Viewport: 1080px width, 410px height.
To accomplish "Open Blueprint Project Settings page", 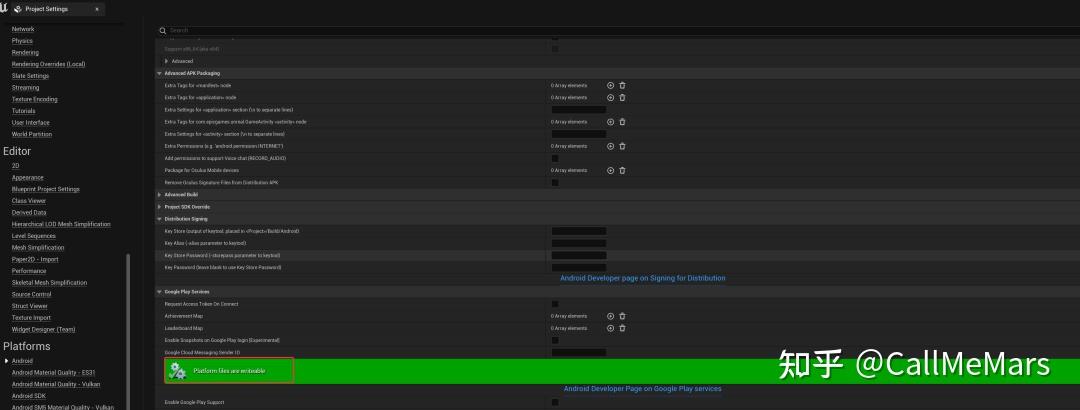I will [x=45, y=189].
